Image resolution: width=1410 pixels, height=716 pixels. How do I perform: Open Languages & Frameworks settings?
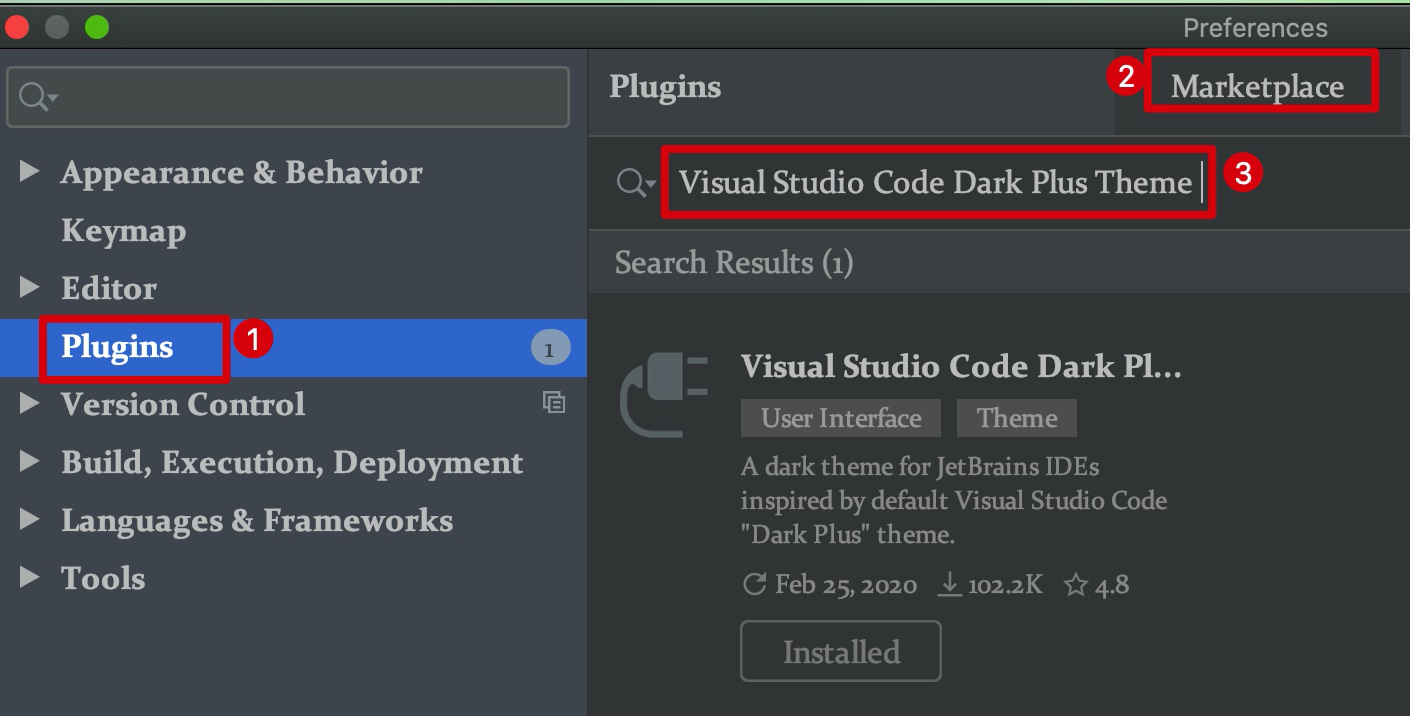point(257,521)
